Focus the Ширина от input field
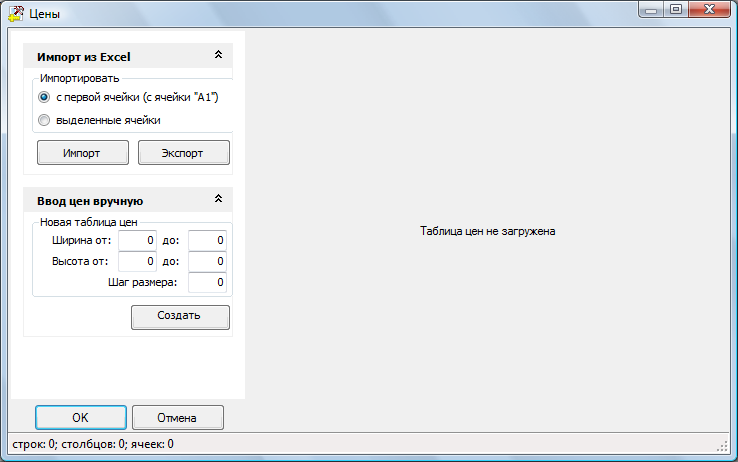This screenshot has width=738, height=462. (x=138, y=240)
